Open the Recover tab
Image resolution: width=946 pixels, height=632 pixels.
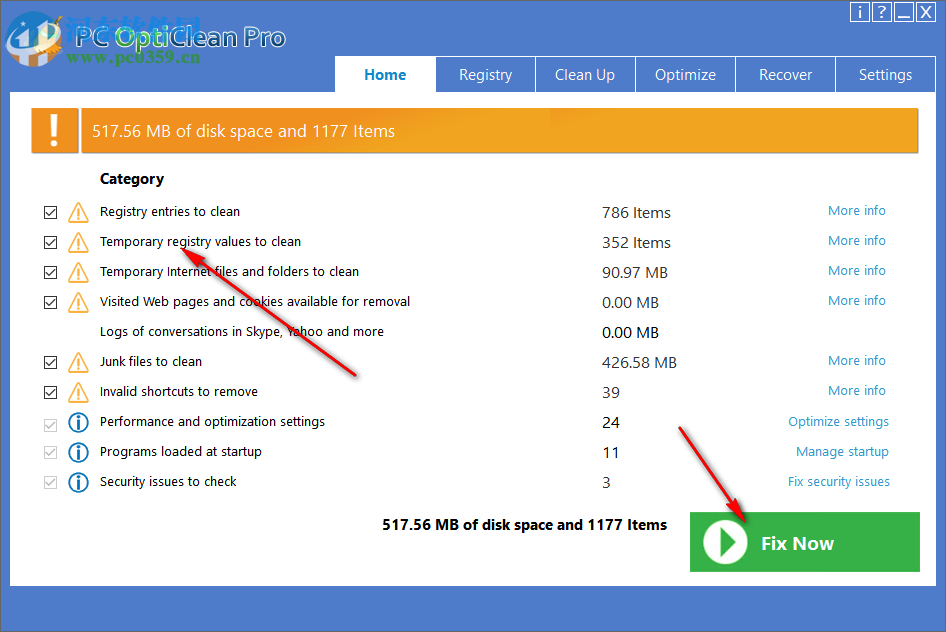[786, 75]
